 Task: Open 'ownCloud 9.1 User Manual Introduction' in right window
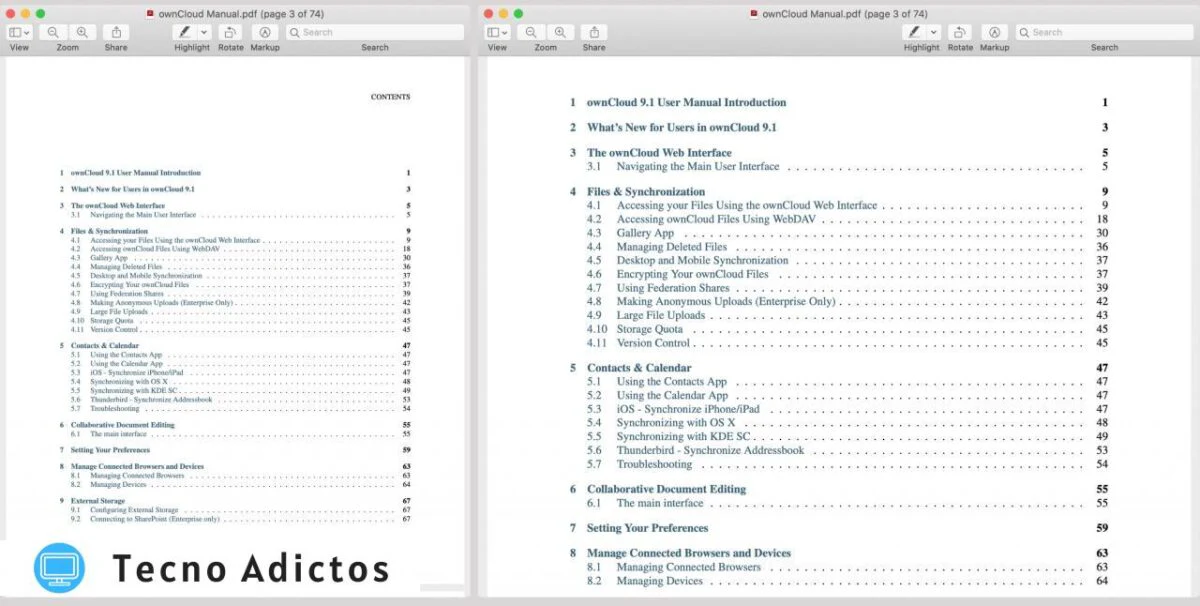(x=686, y=102)
